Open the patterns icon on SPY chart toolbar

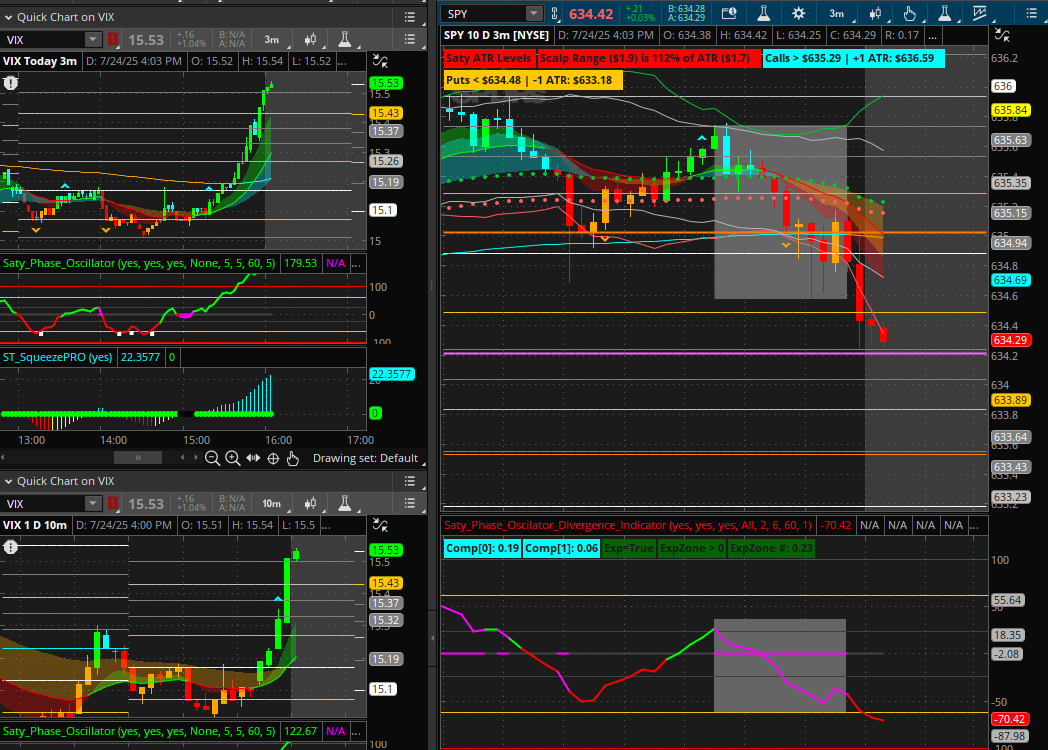[980, 13]
